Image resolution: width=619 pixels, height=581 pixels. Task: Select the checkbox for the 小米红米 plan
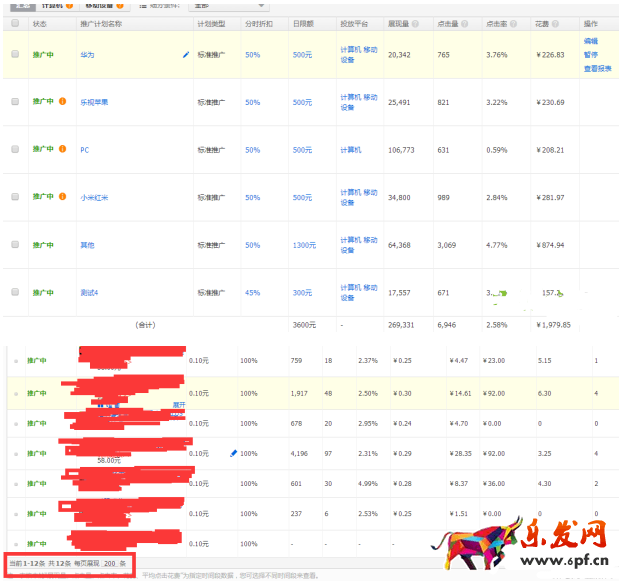tap(15, 197)
